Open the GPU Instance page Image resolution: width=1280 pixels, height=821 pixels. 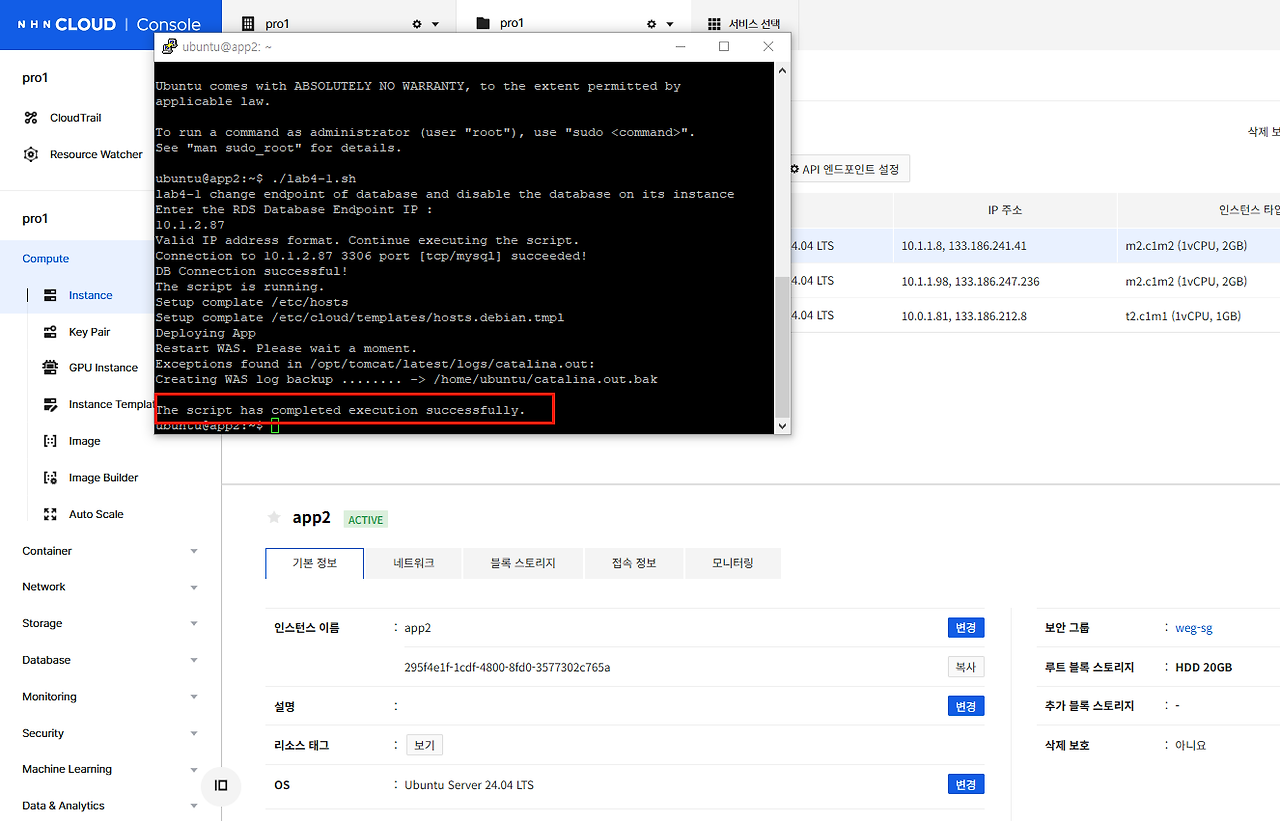pos(103,368)
